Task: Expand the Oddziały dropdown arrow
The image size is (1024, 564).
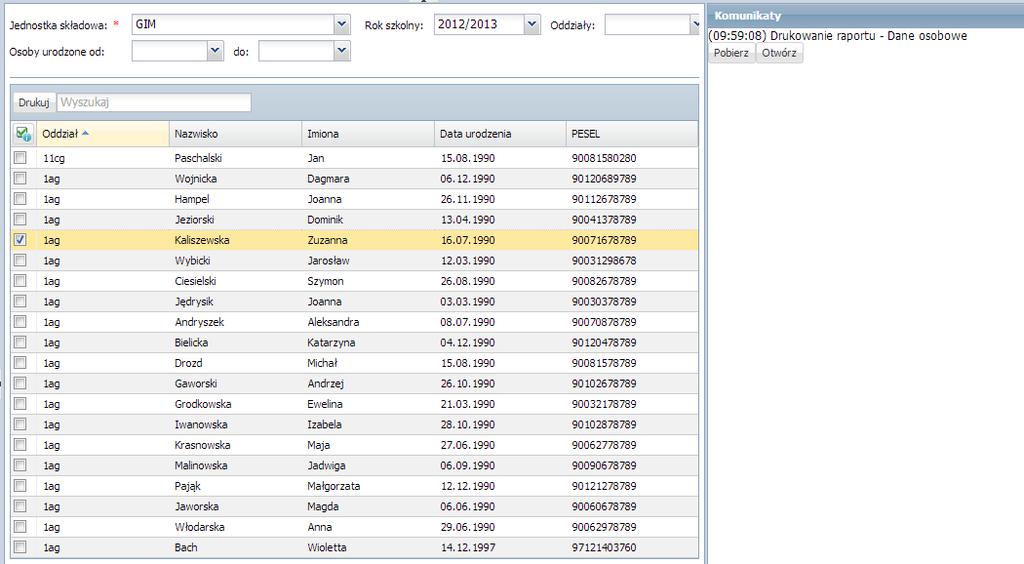Action: [x=695, y=25]
